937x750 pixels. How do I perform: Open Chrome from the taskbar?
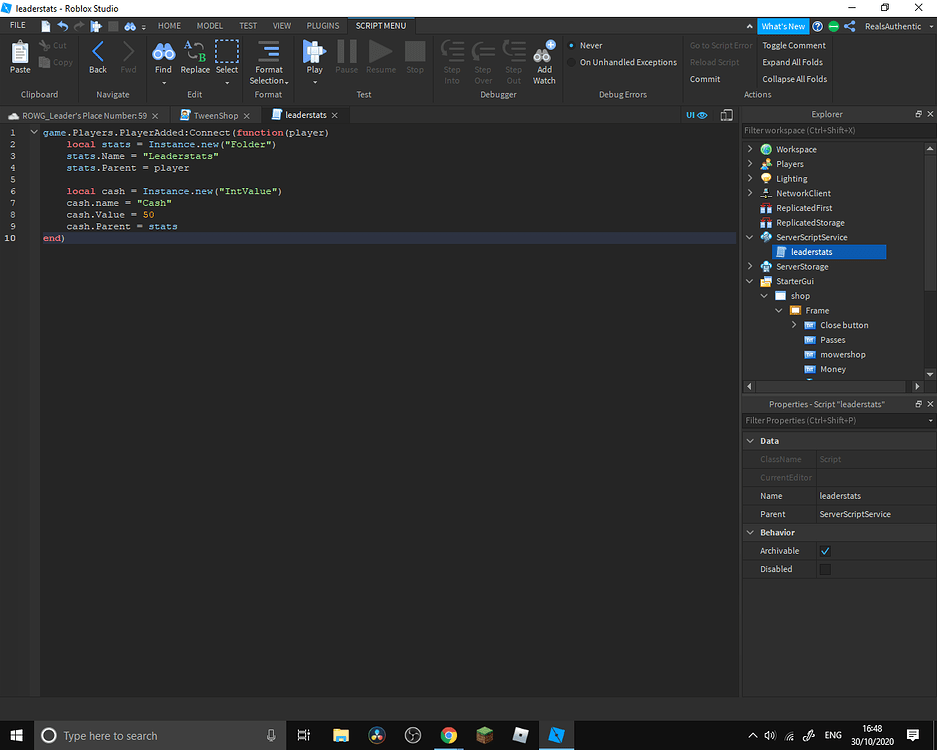point(449,735)
